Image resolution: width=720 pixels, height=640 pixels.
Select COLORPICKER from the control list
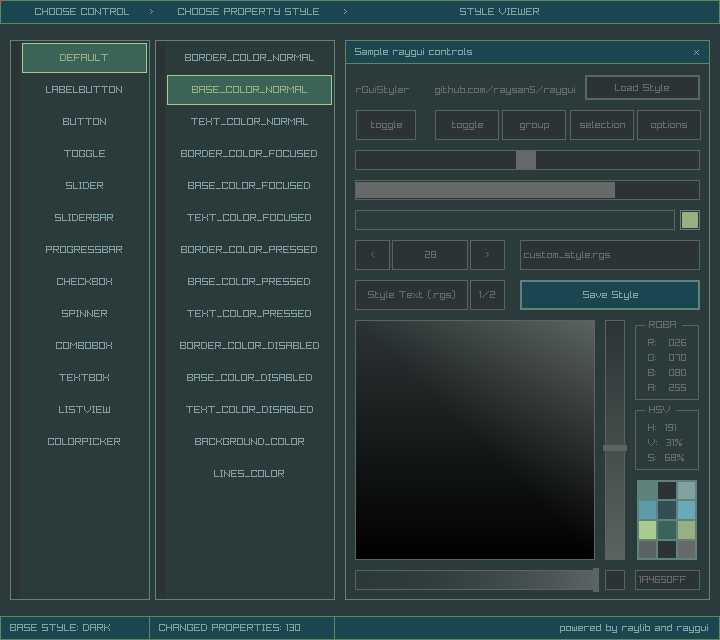pos(84,442)
